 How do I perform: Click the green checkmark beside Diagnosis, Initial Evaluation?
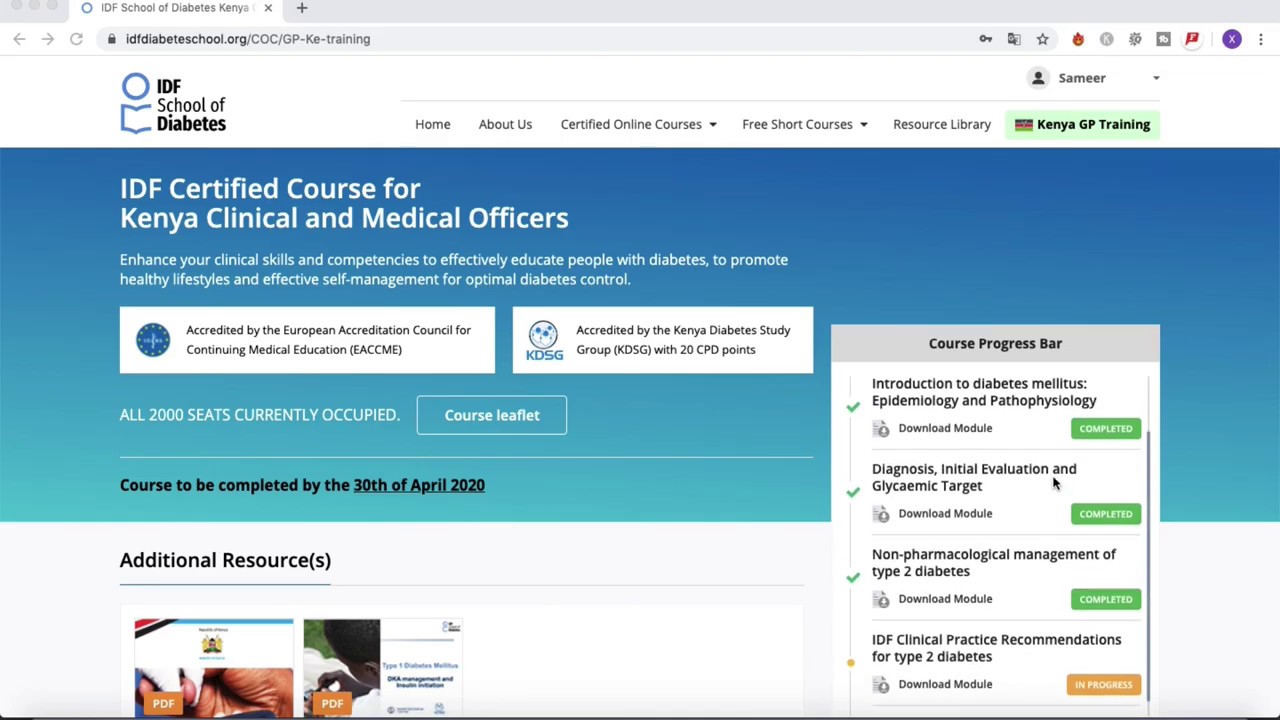pos(853,492)
